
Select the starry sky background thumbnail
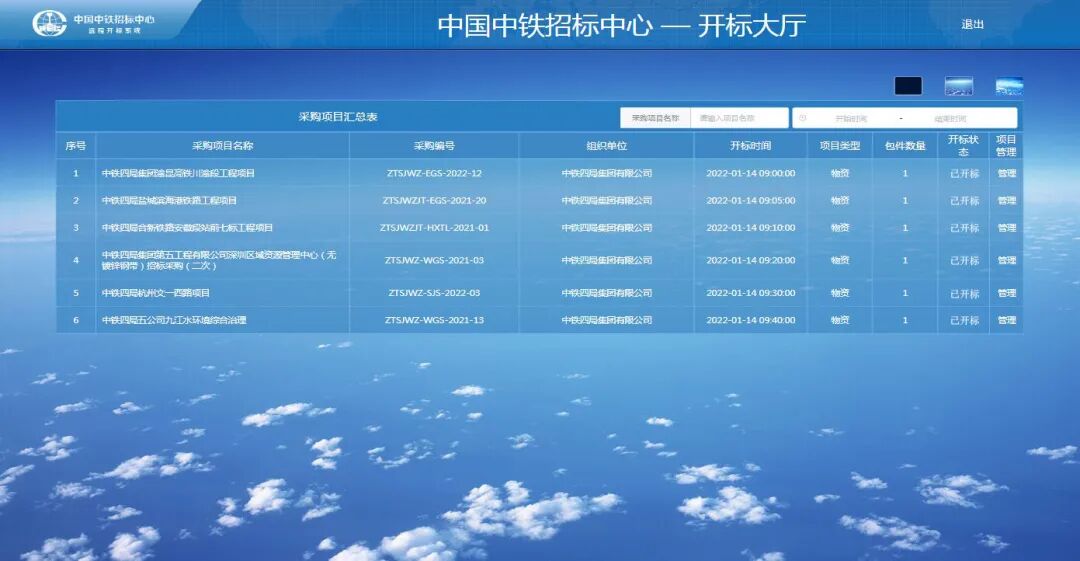(959, 86)
